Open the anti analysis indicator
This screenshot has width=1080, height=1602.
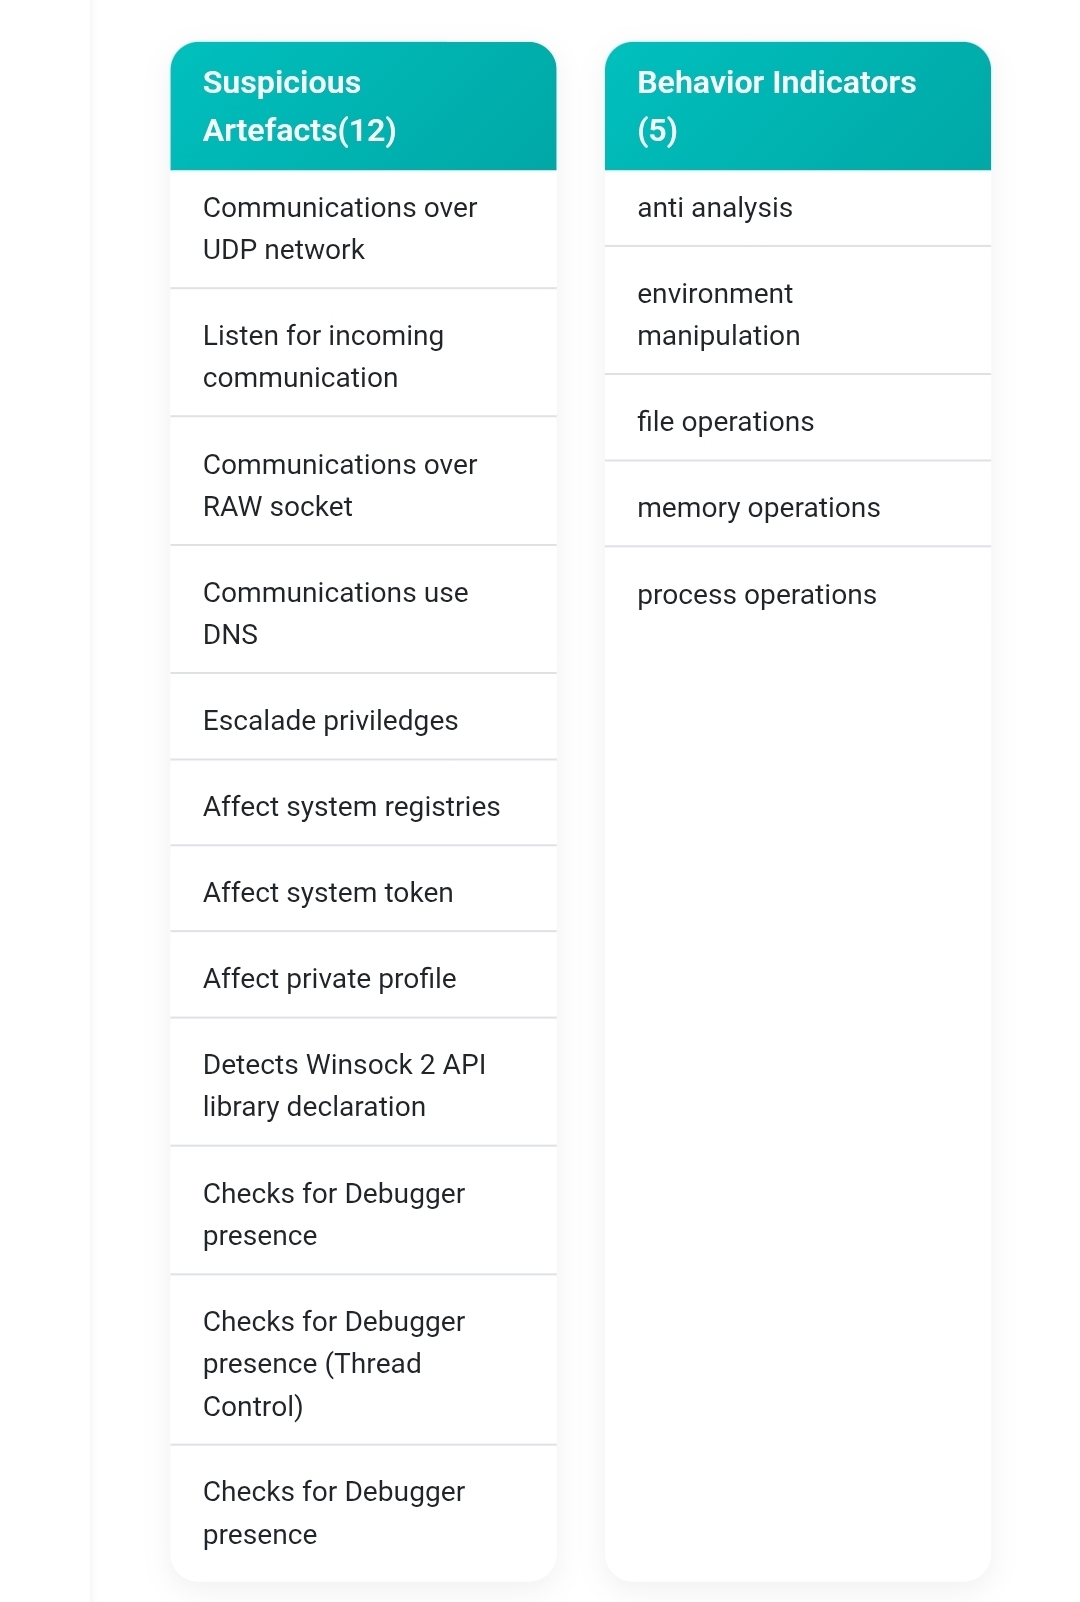click(797, 208)
